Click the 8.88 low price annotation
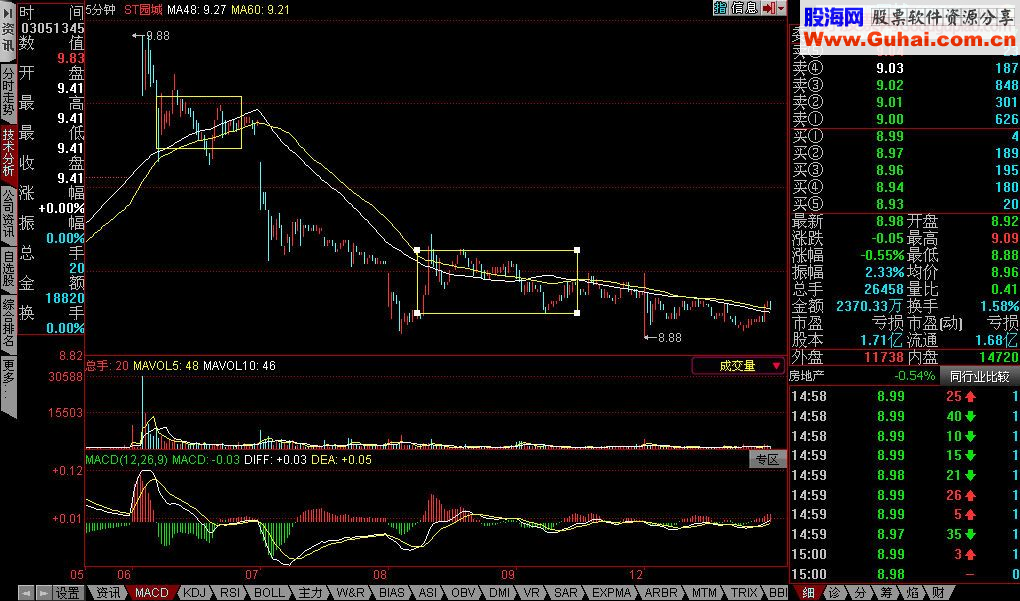Viewport: 1020px width, 601px height. [669, 338]
